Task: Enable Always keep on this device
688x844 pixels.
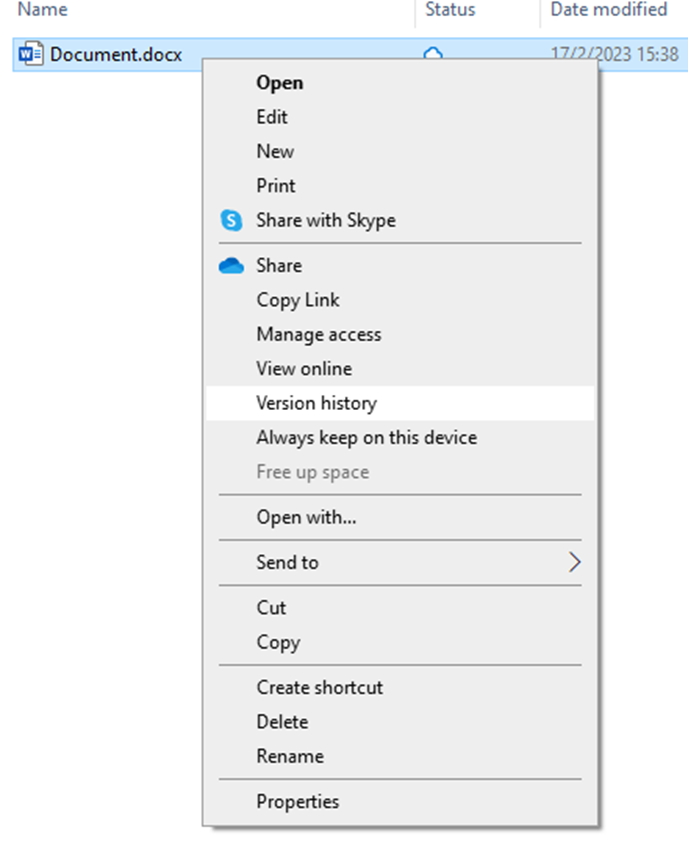Action: click(x=366, y=437)
